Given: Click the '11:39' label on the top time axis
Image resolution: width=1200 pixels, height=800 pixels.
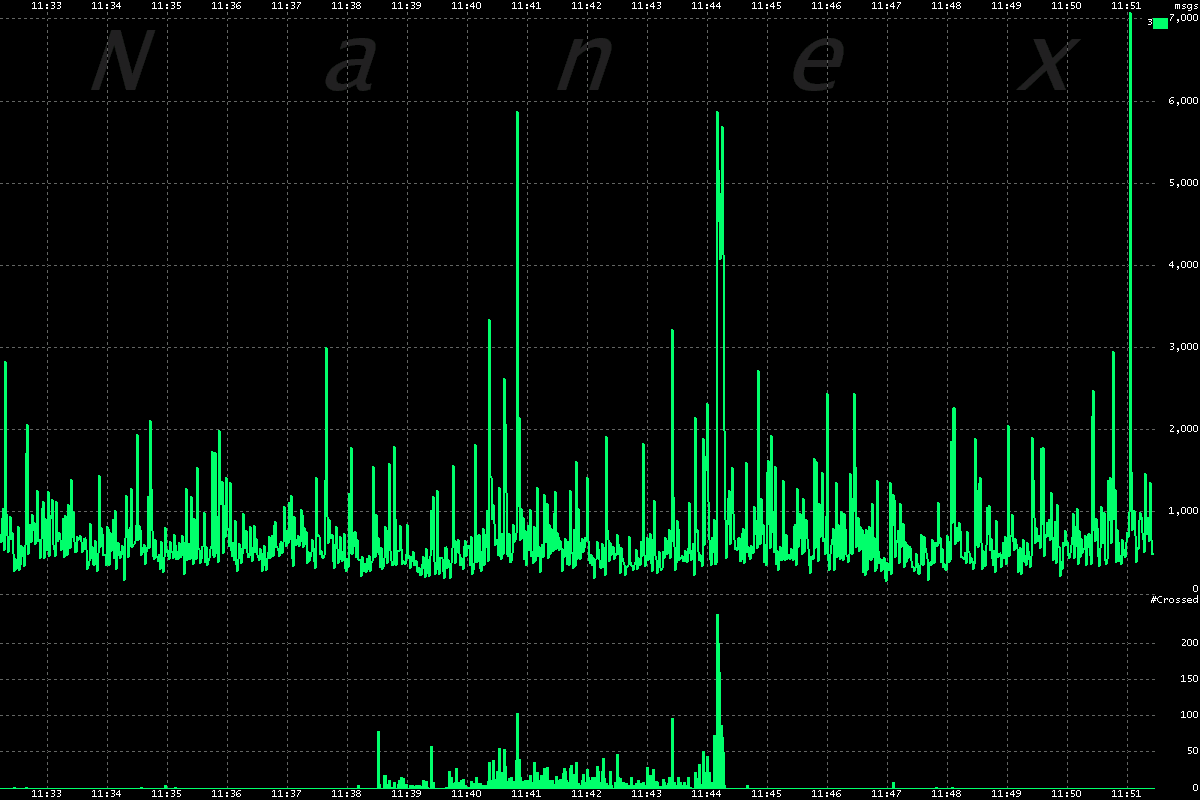Looking at the screenshot, I should pyautogui.click(x=406, y=6).
